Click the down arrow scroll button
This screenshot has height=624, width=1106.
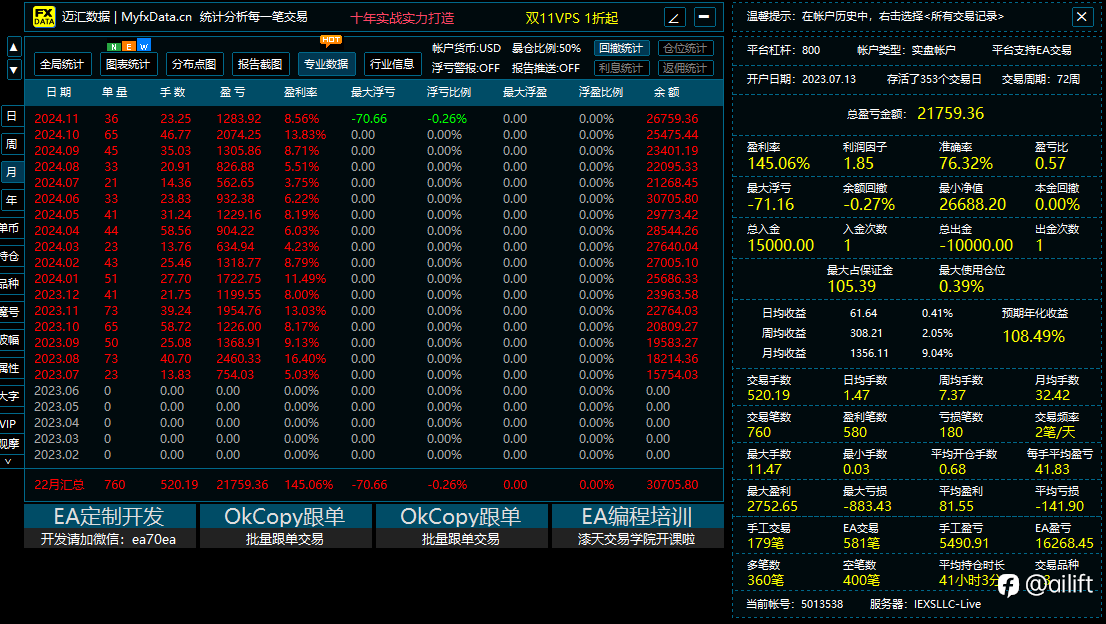(x=13, y=70)
